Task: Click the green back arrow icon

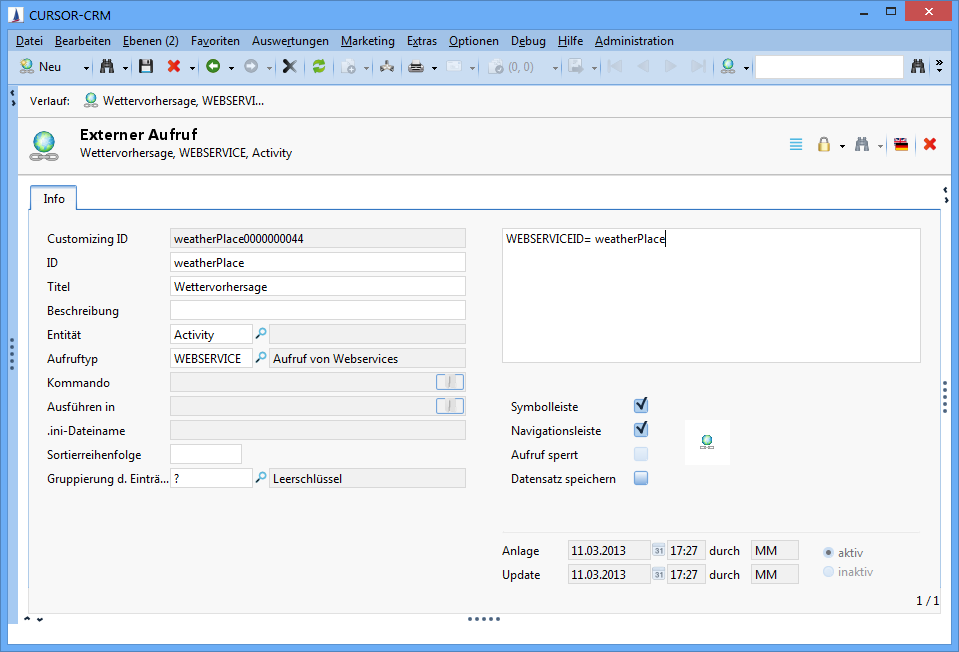Action: pos(212,67)
